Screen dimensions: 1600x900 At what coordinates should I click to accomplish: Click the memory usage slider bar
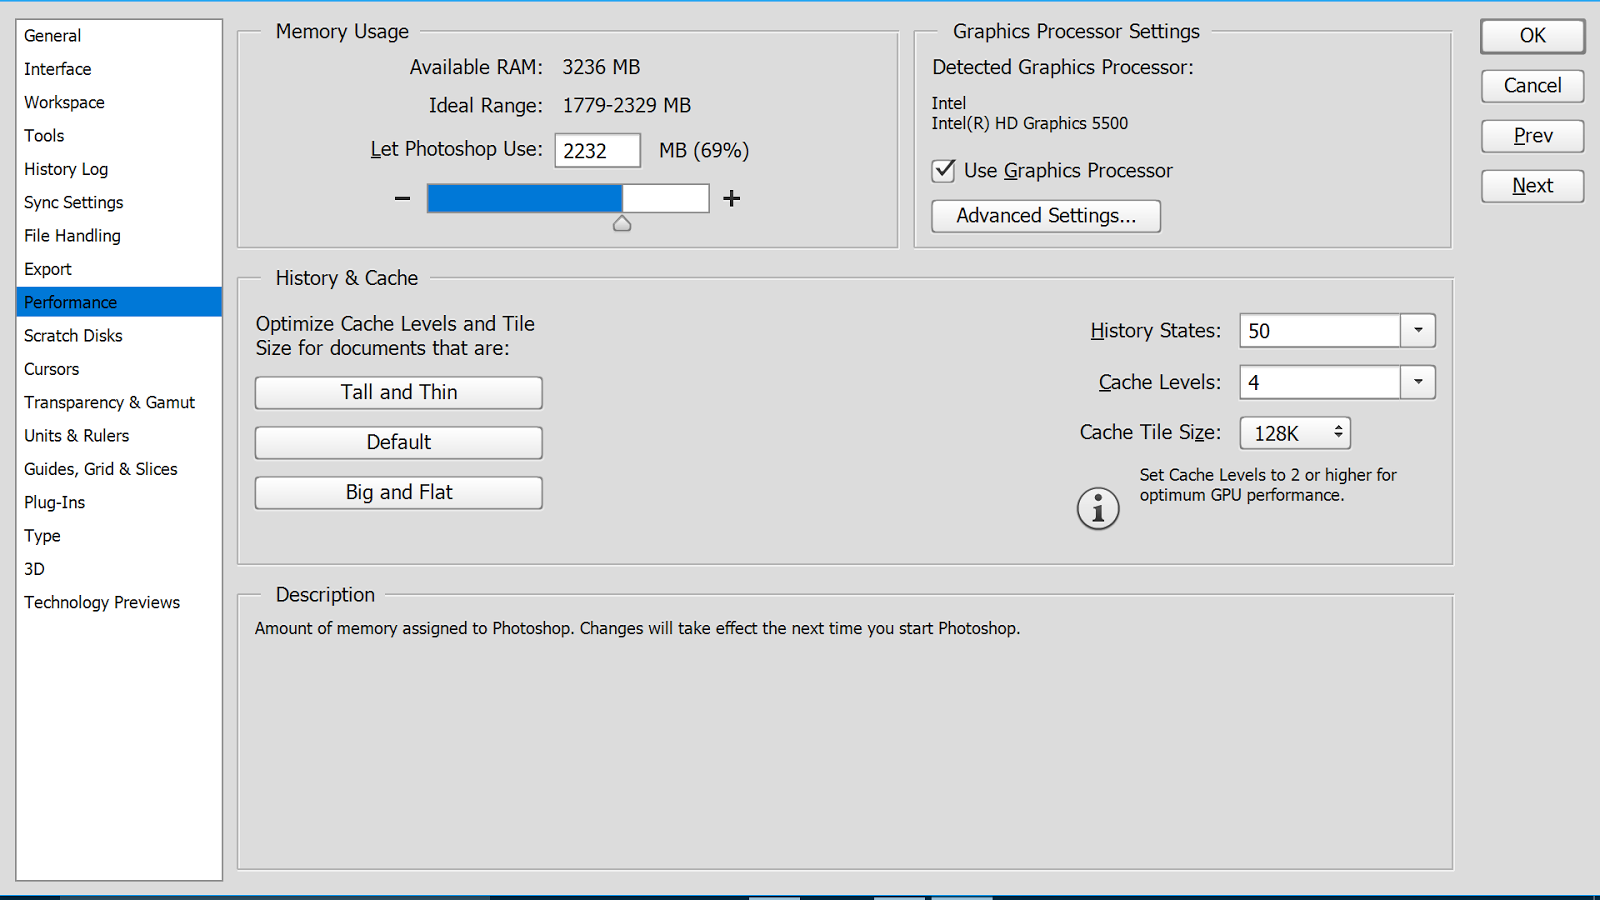[x=568, y=198]
